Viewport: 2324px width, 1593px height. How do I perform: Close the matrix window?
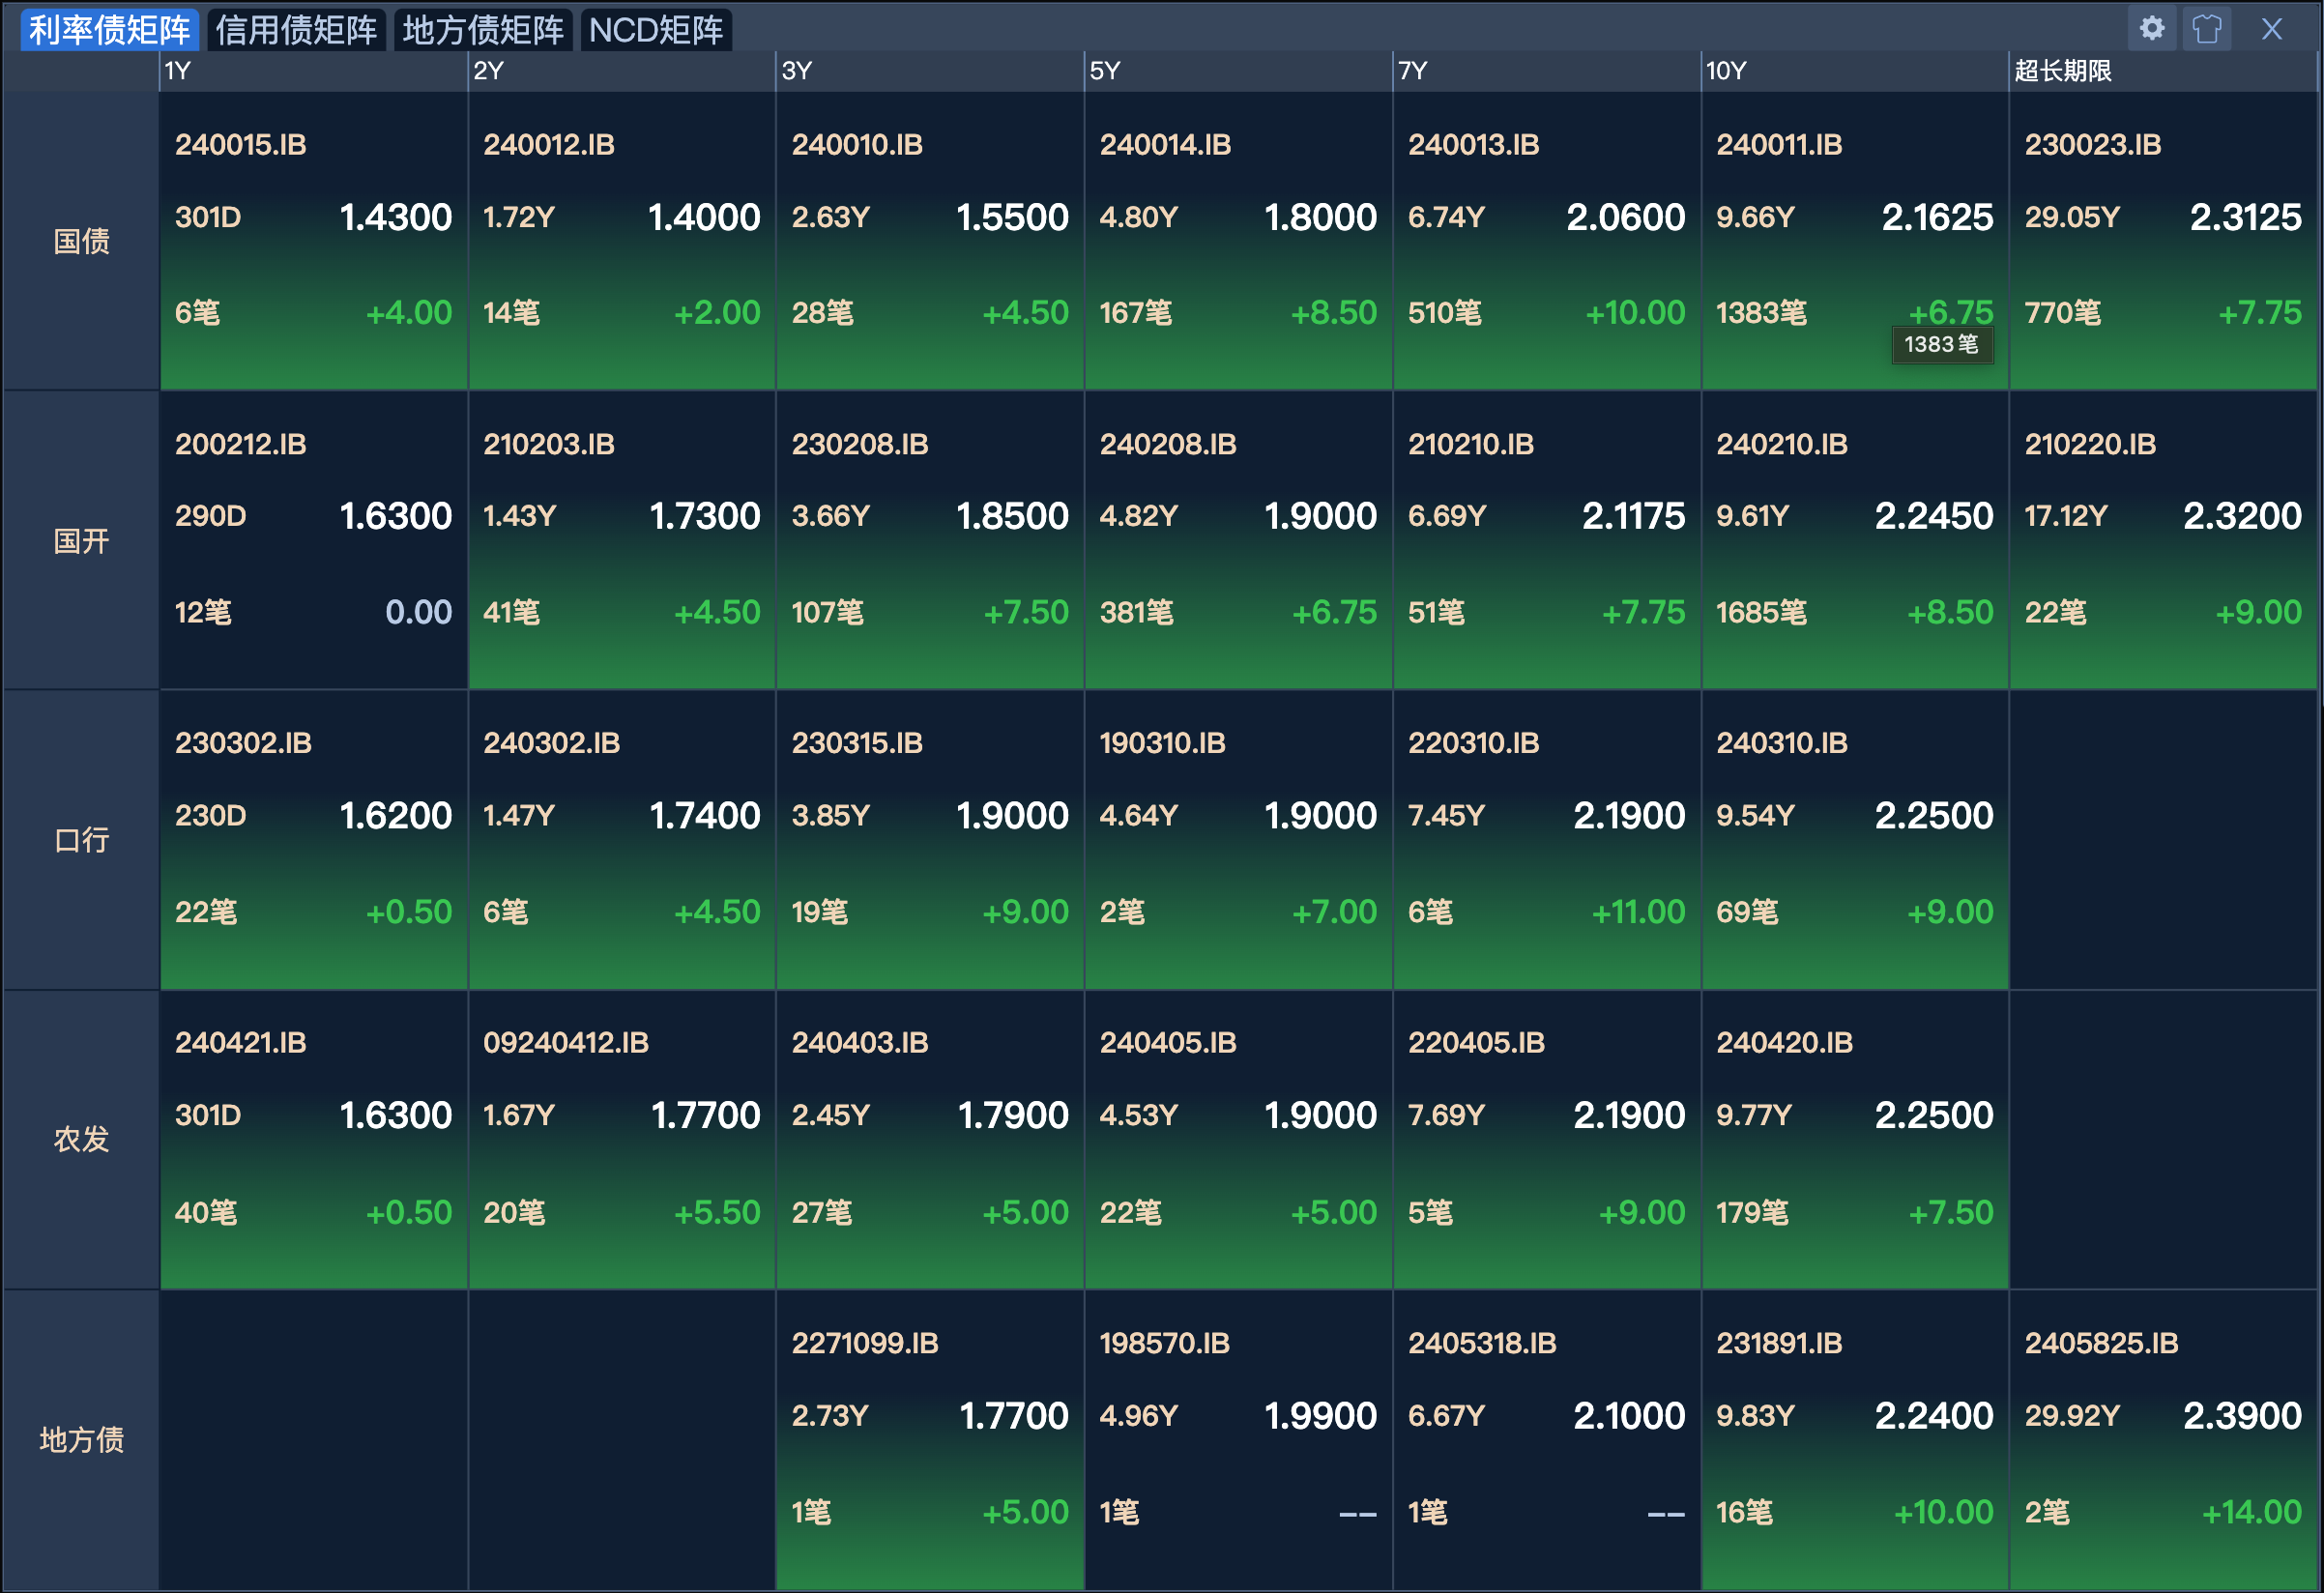tap(2271, 28)
